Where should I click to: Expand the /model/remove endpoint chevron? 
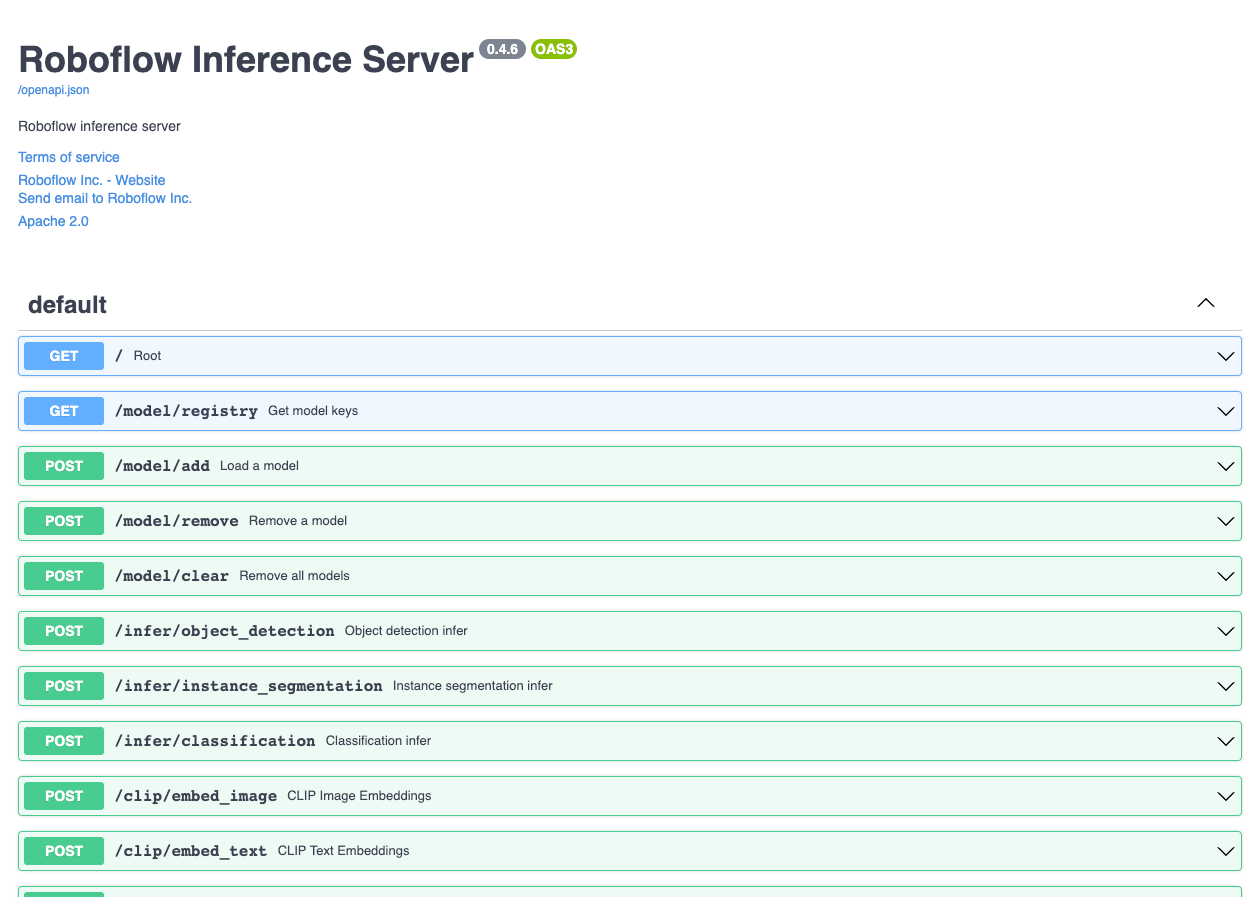pos(1225,521)
